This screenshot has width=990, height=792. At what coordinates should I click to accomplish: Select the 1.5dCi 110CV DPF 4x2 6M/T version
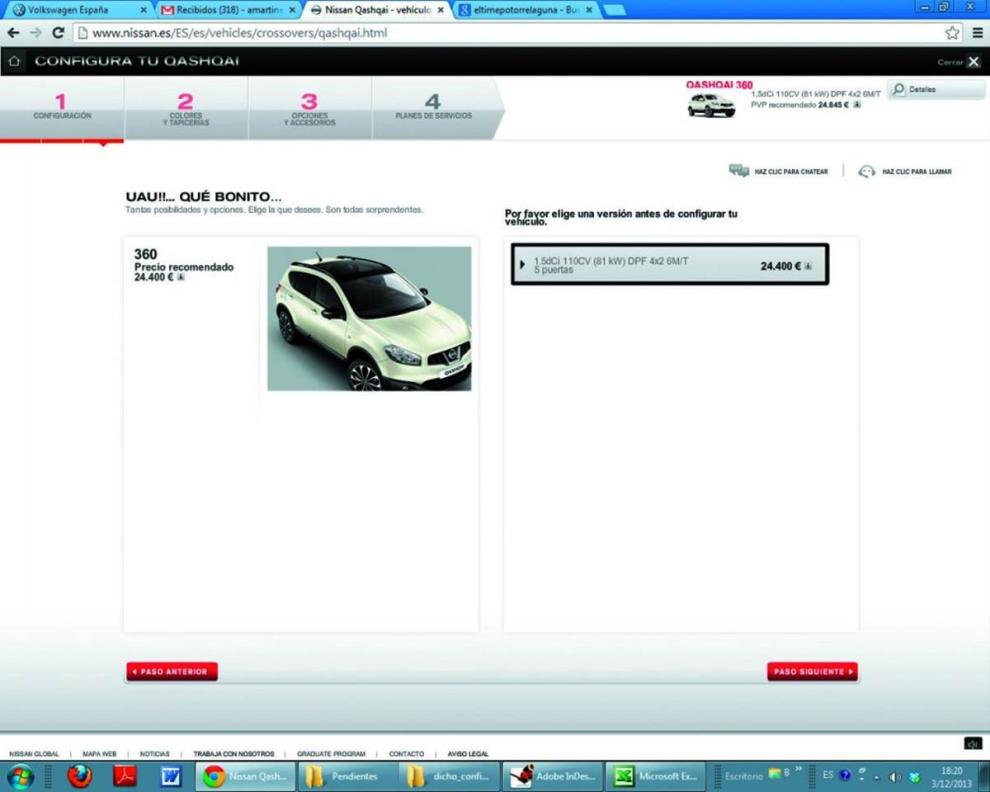[x=669, y=265]
